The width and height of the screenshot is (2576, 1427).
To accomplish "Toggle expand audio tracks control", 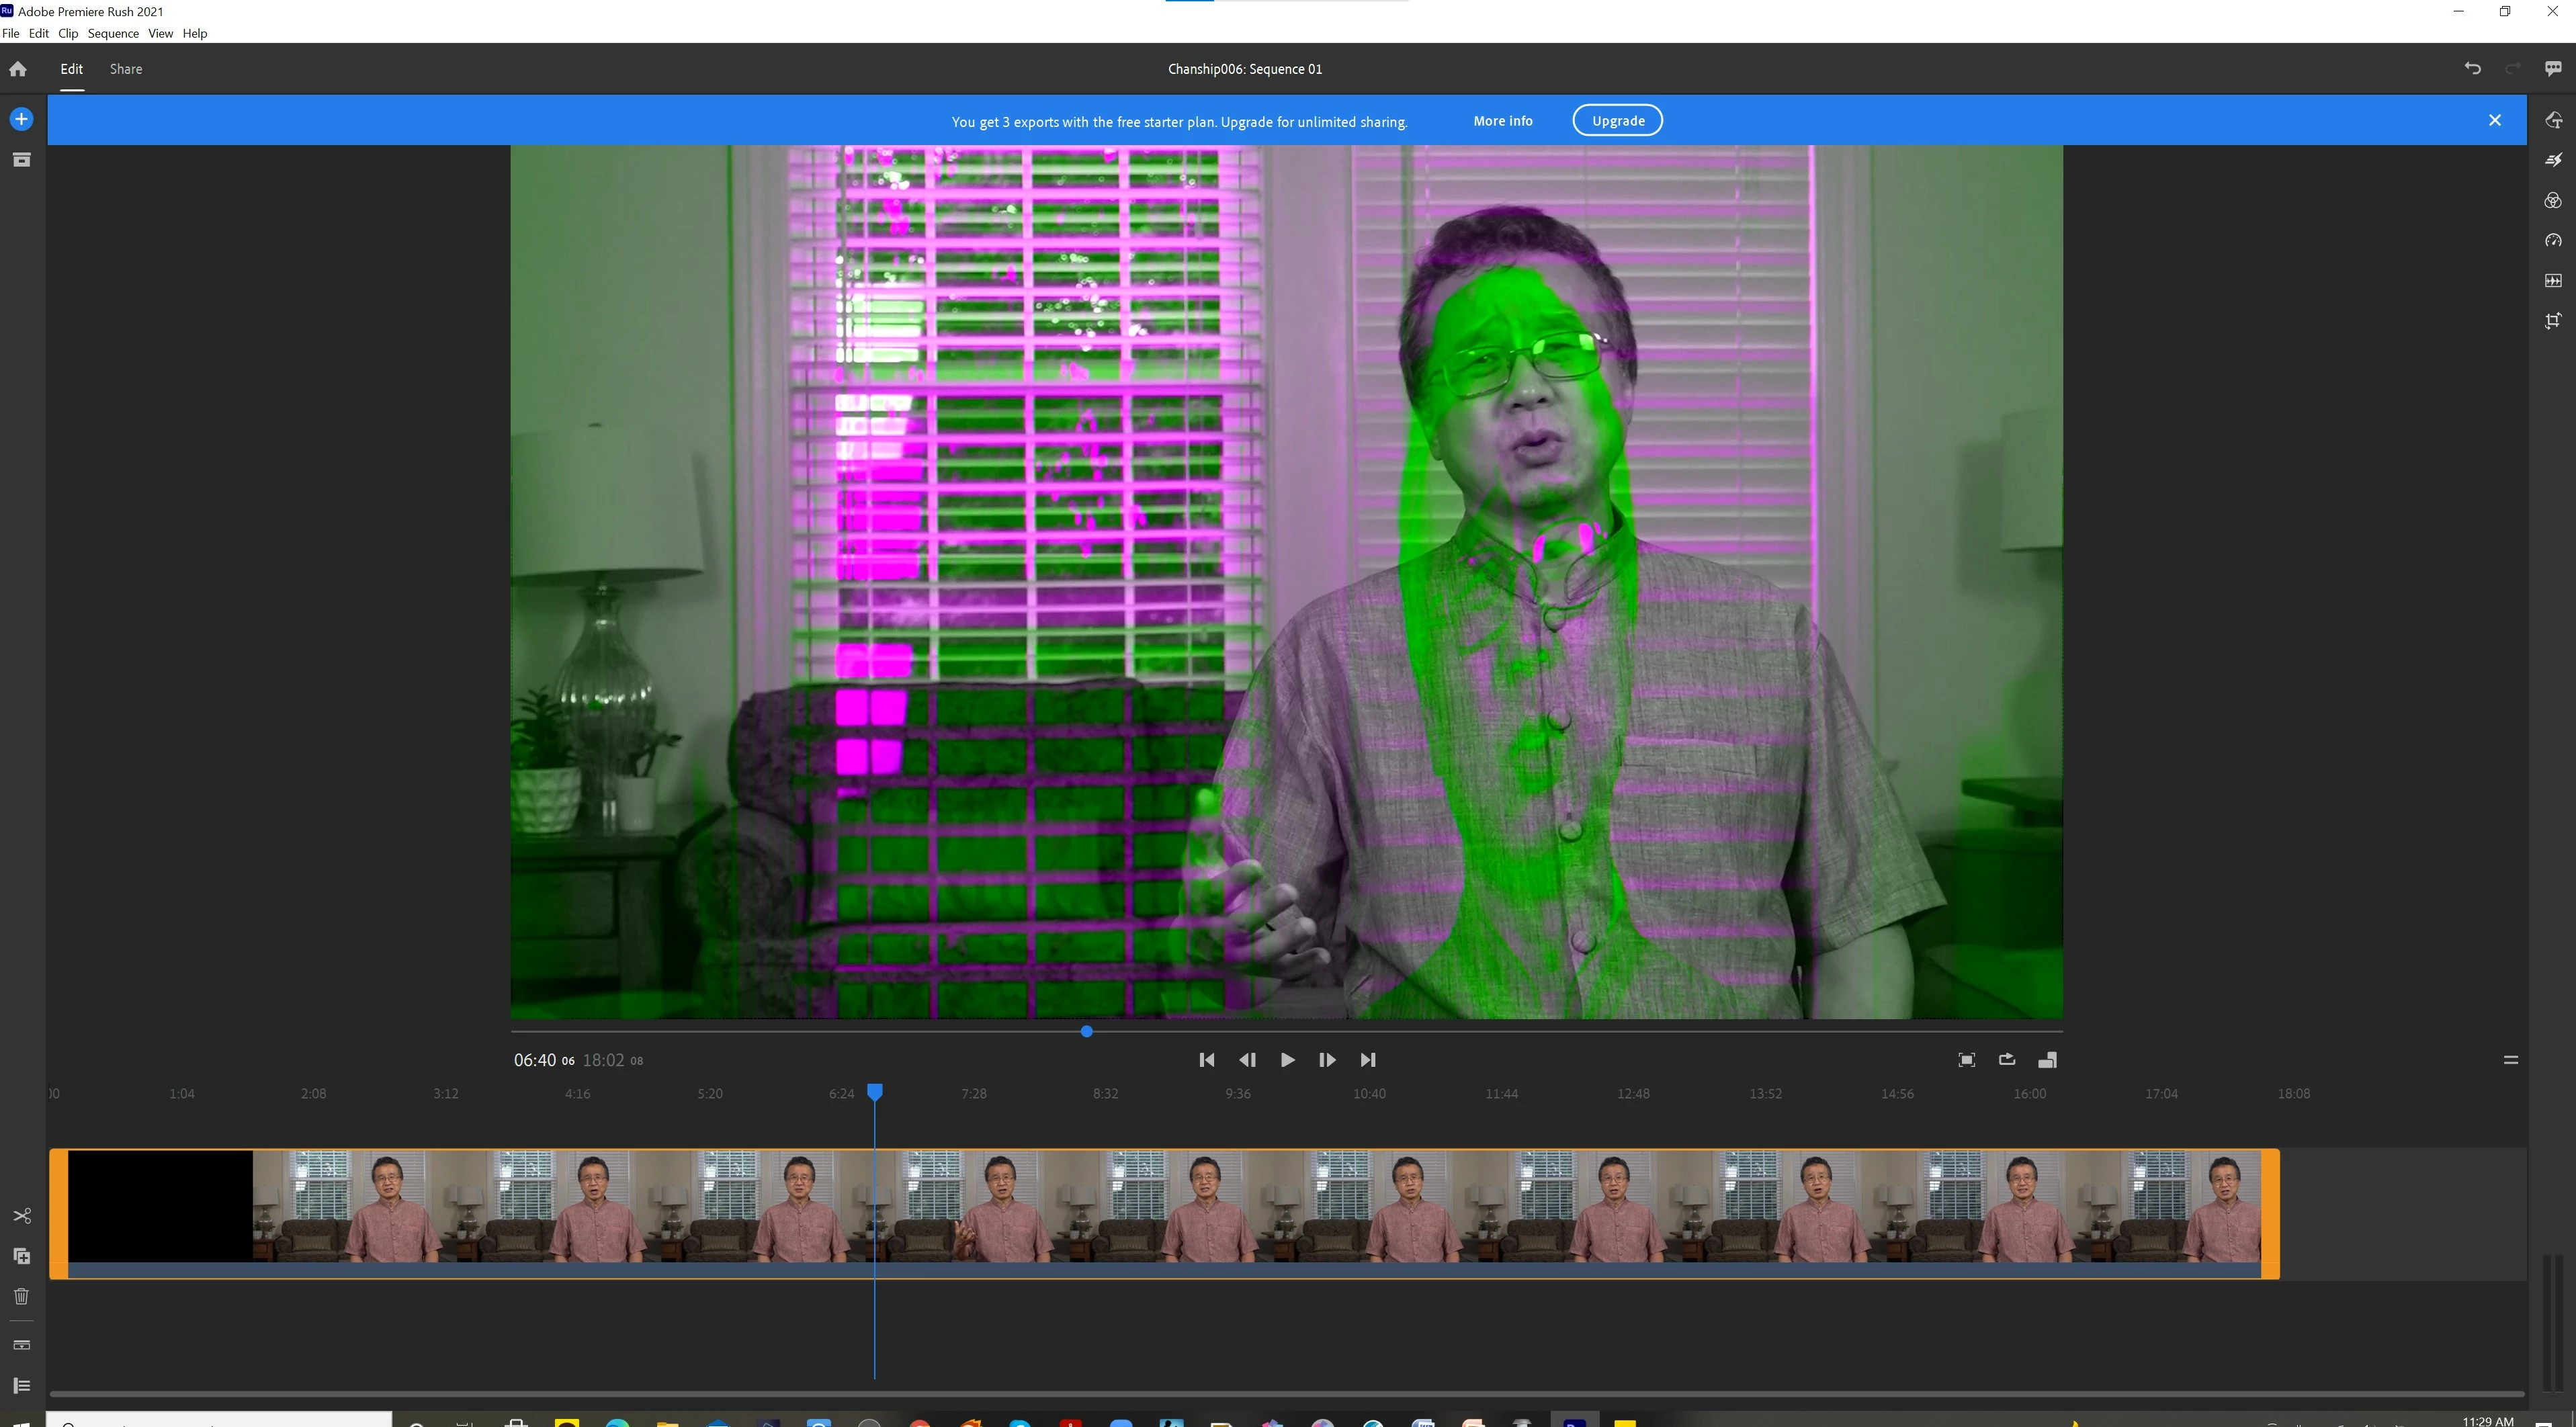I will pyautogui.click(x=22, y=1345).
